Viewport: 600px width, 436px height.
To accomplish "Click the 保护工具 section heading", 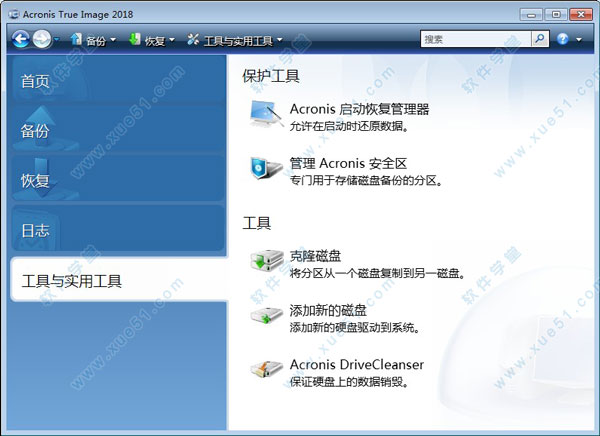I will tap(271, 76).
